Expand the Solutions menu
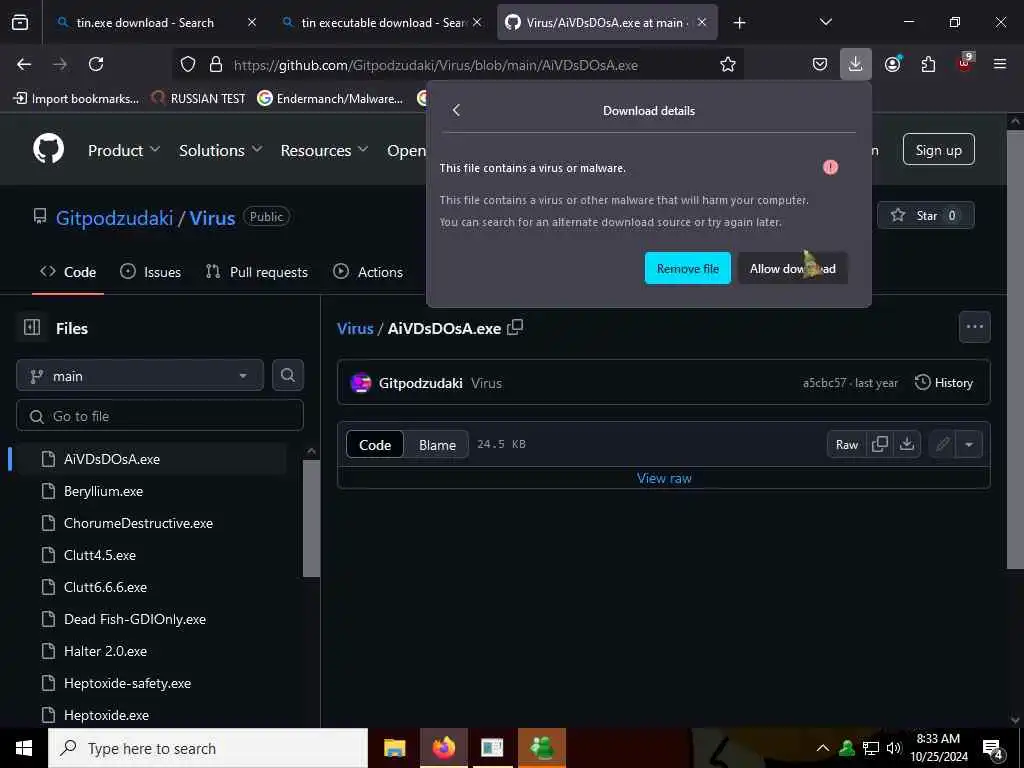1024x768 pixels. 221,150
